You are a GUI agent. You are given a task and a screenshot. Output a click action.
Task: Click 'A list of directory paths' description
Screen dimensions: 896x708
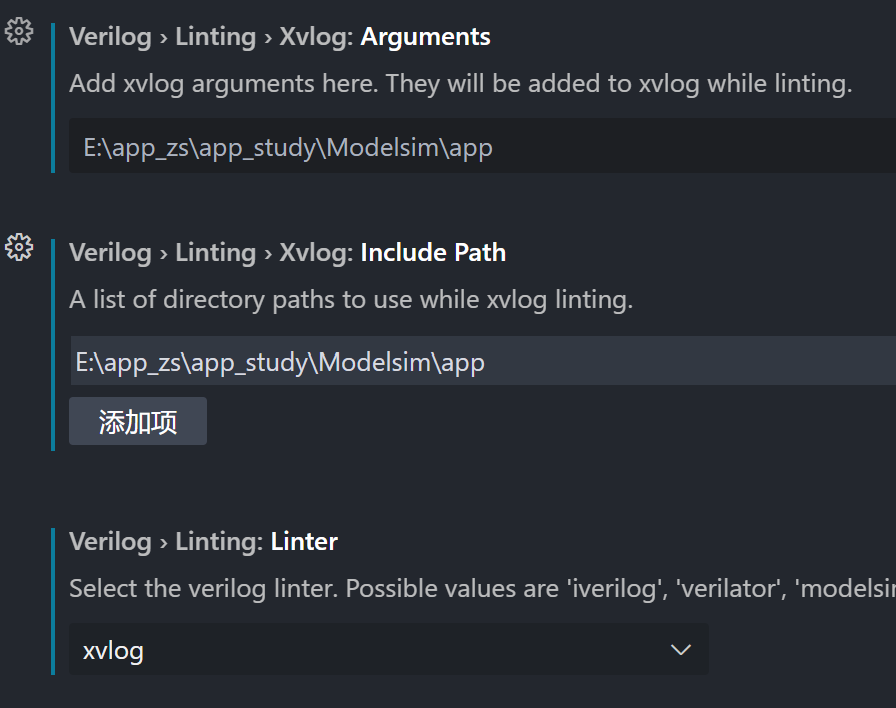[351, 299]
